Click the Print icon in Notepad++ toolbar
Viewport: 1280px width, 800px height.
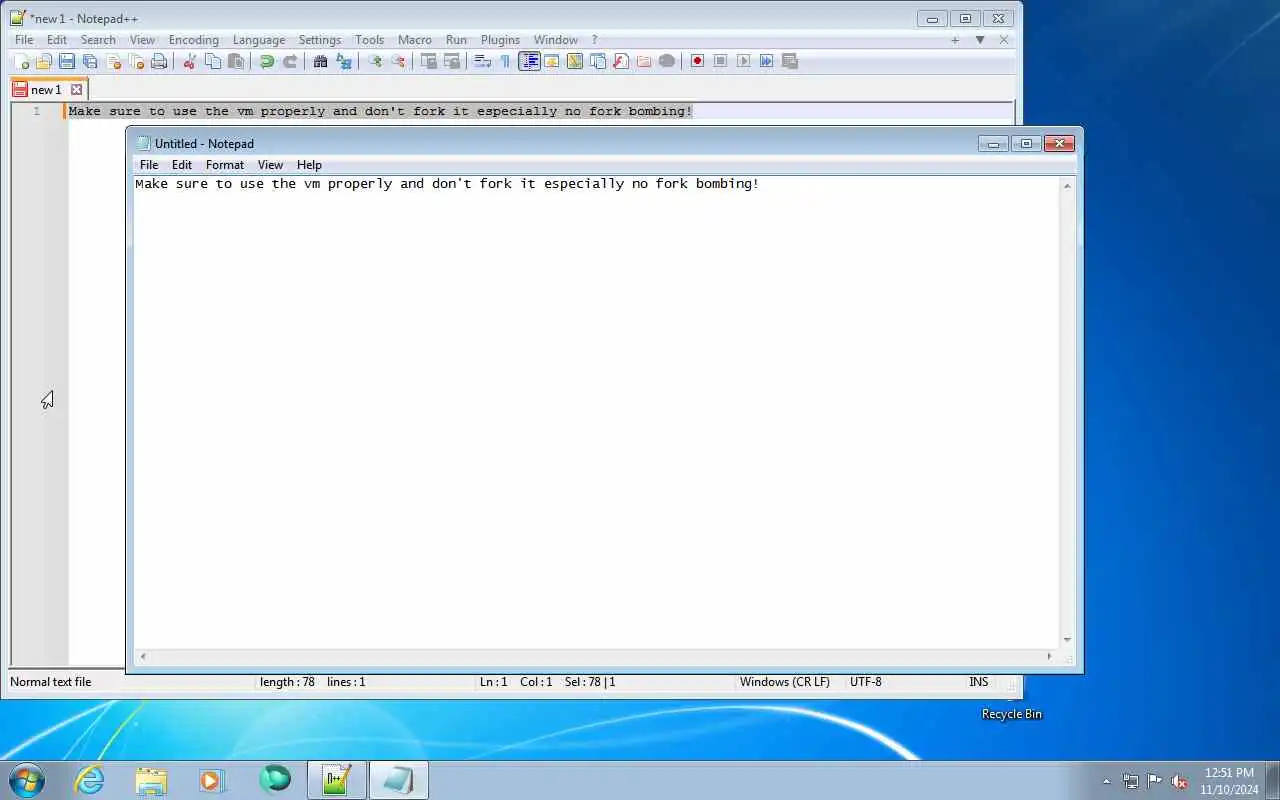[159, 61]
